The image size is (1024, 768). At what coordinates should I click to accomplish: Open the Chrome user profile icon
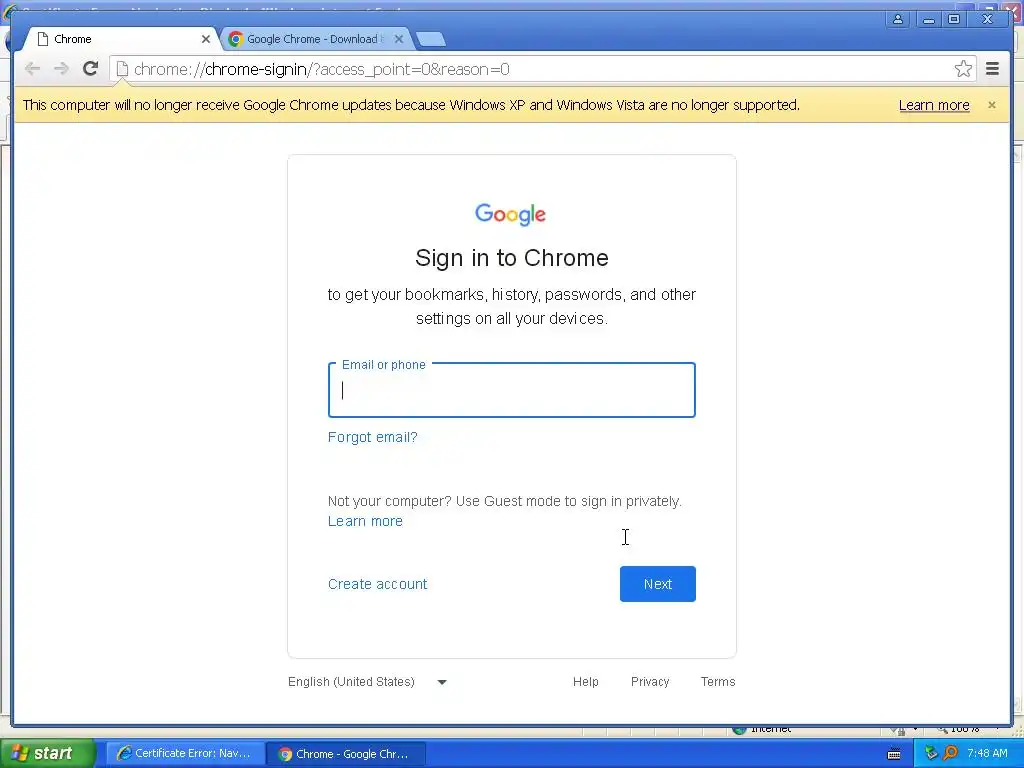(x=898, y=20)
